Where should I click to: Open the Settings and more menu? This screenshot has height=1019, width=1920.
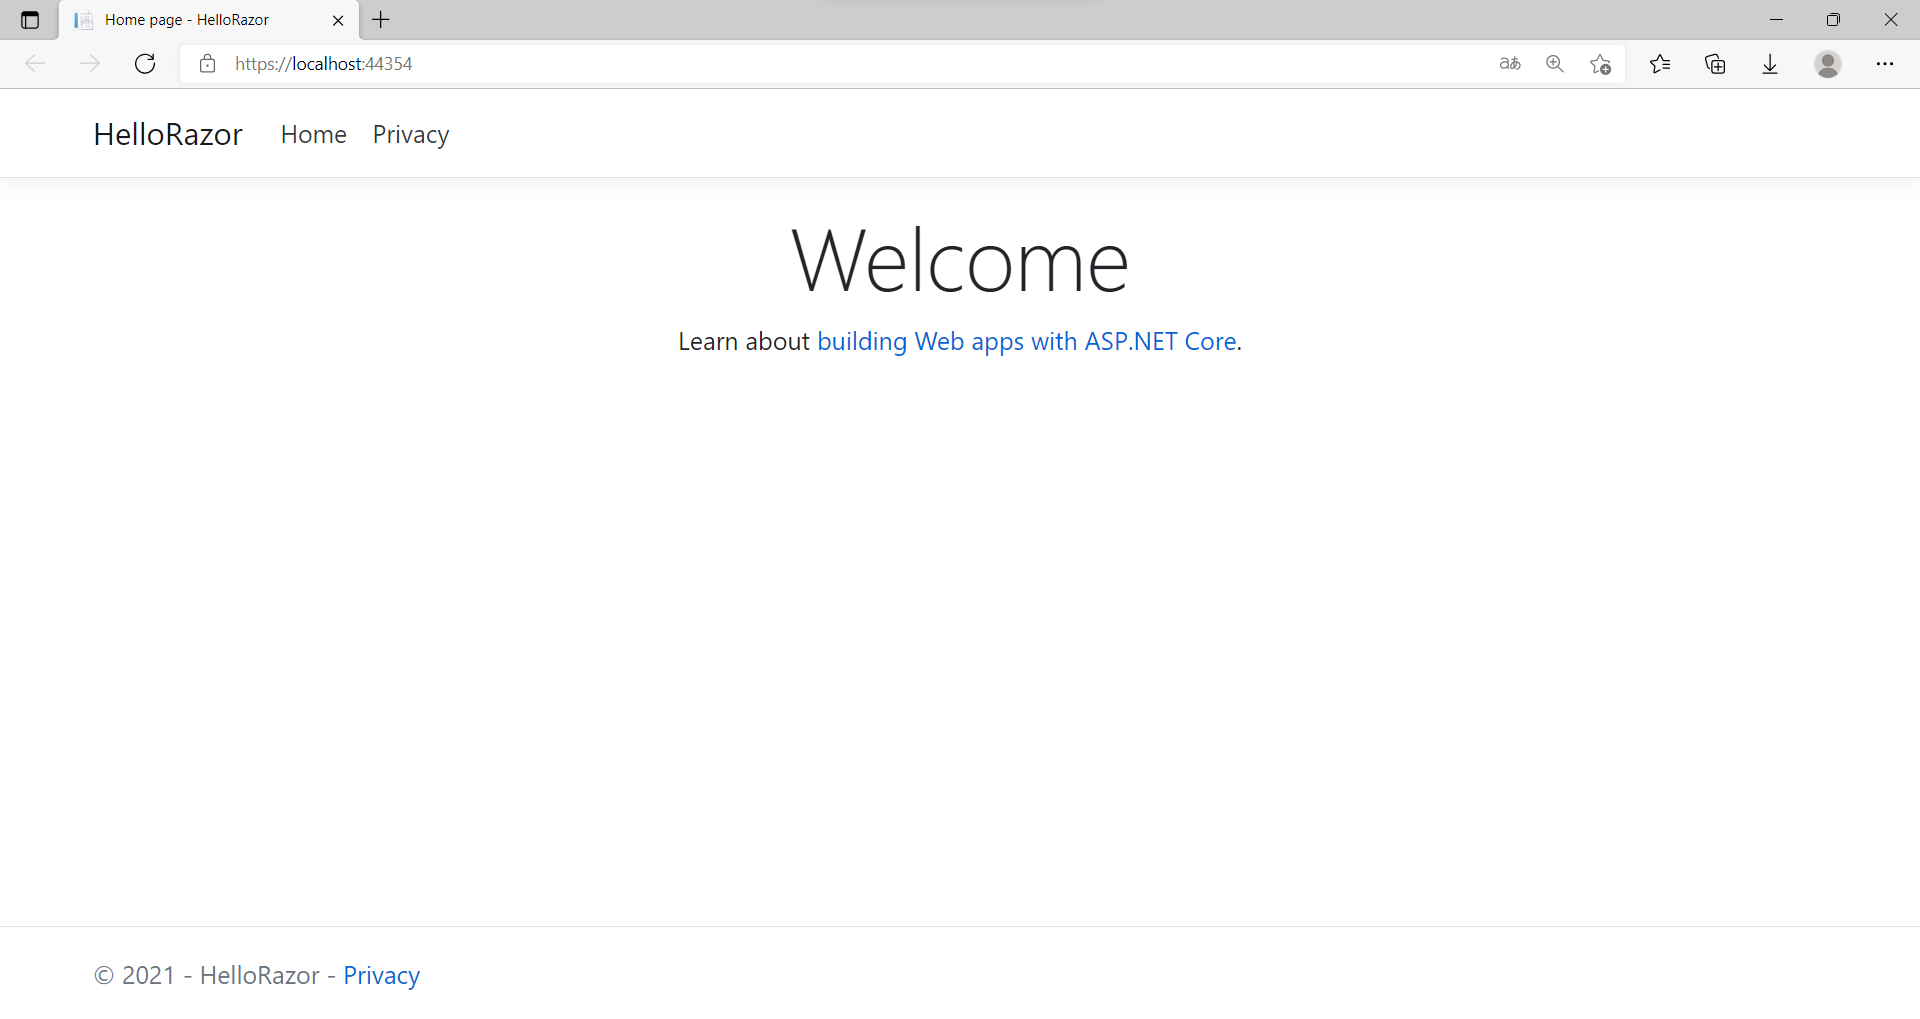click(1885, 64)
